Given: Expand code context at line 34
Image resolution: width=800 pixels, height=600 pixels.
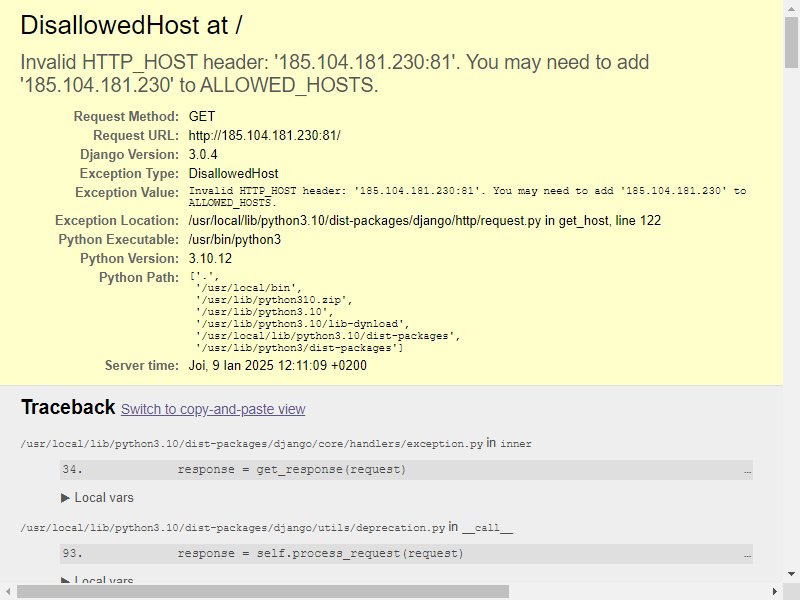Looking at the screenshot, I should tap(406, 469).
